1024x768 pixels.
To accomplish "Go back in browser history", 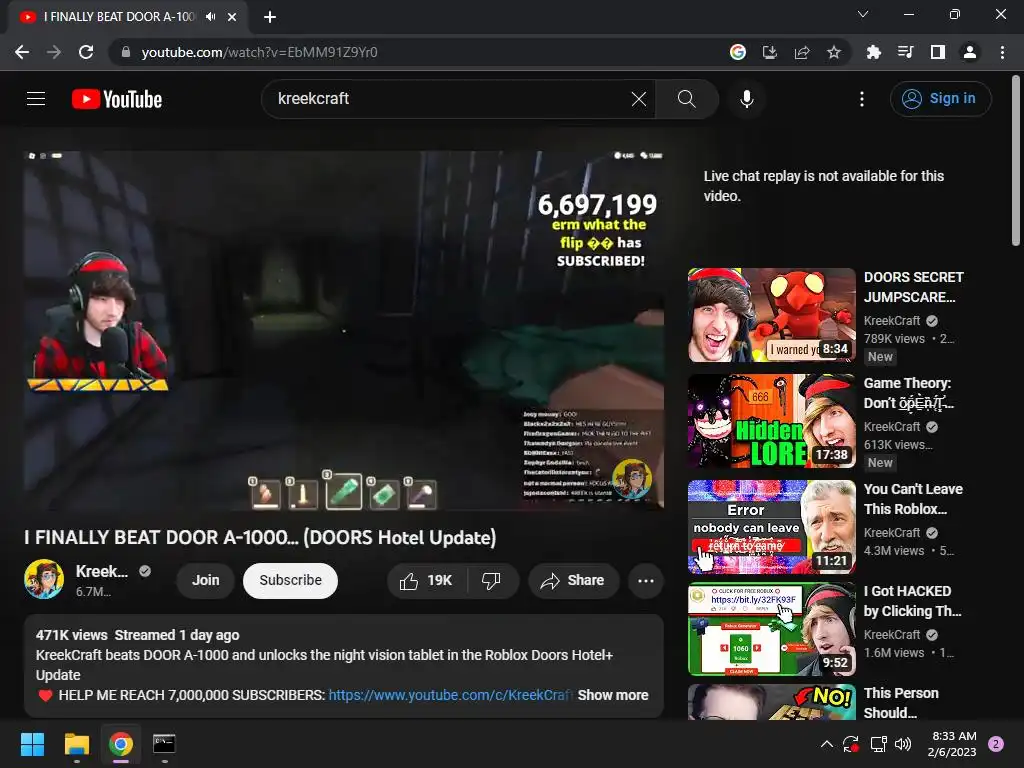I will pos(22,52).
